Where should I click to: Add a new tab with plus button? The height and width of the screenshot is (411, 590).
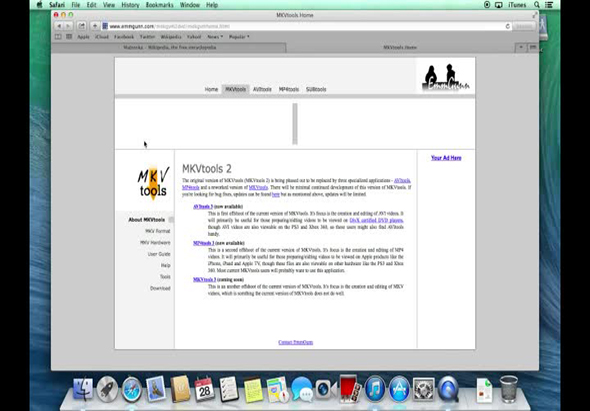(521, 47)
